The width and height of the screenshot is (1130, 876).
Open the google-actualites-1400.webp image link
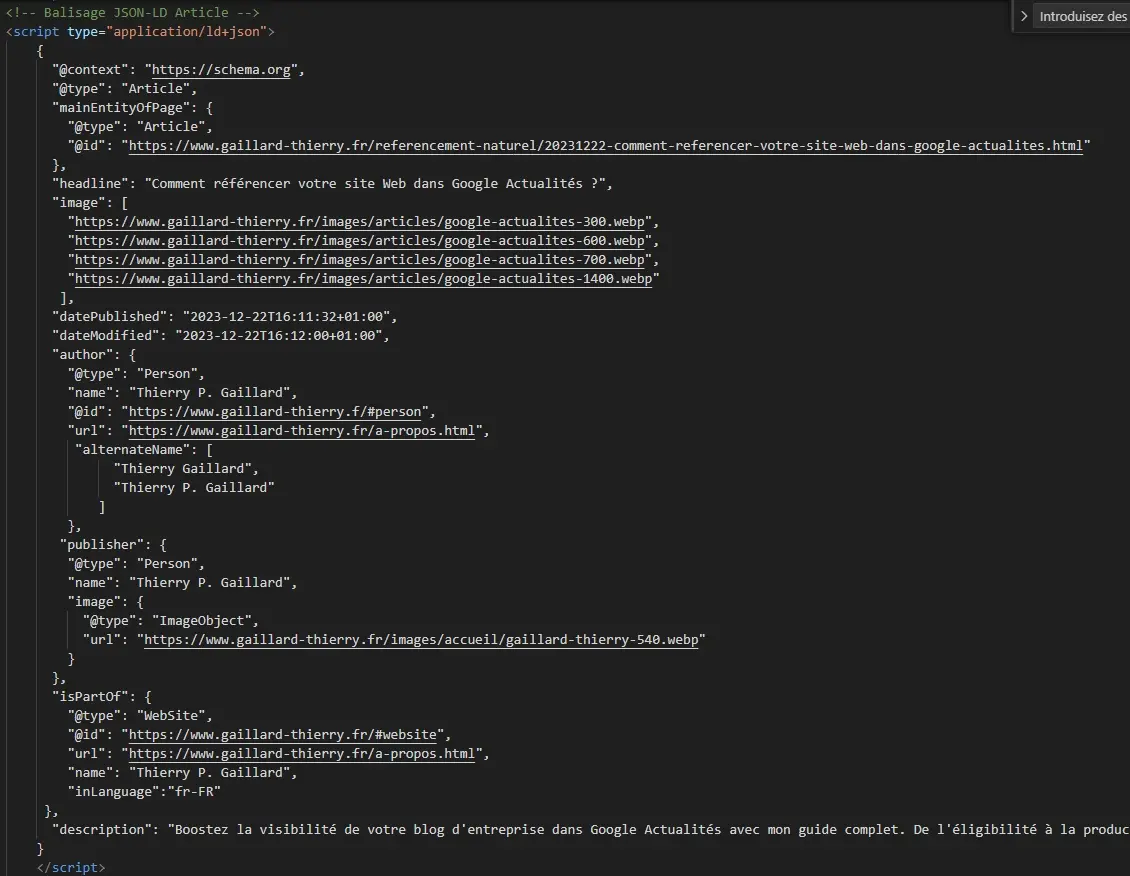[363, 279]
